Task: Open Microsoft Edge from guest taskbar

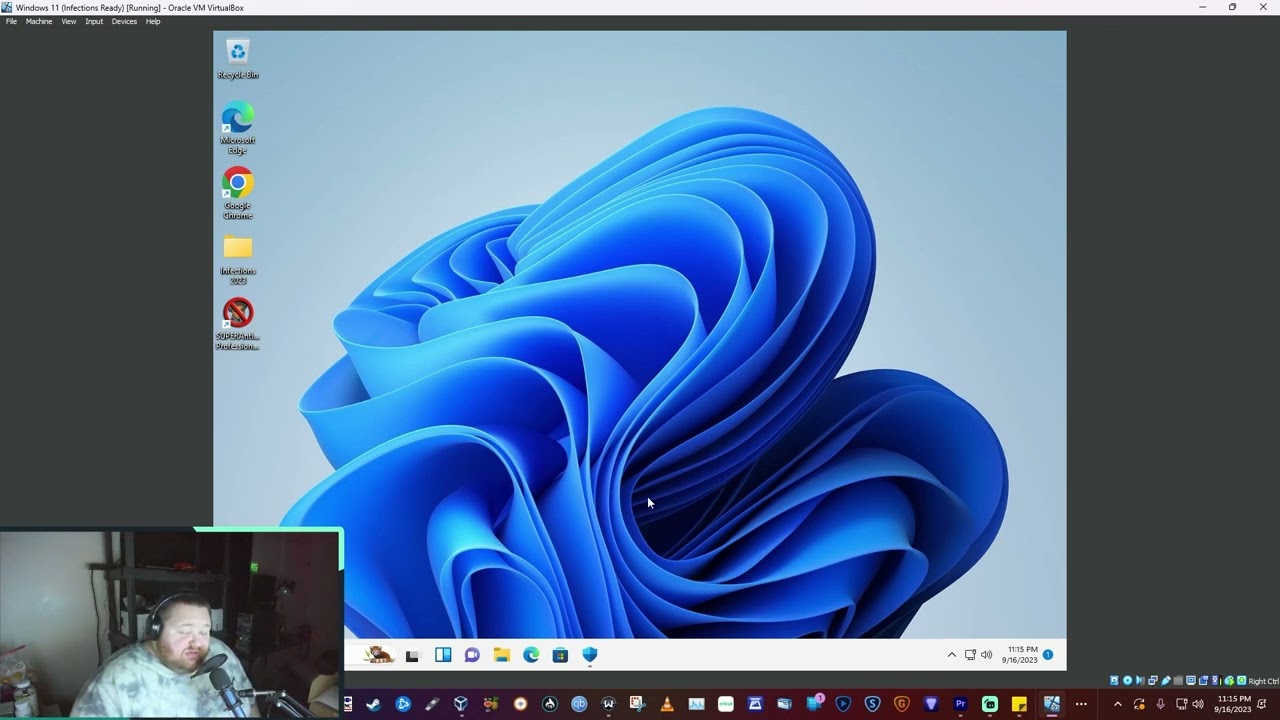Action: tap(531, 655)
